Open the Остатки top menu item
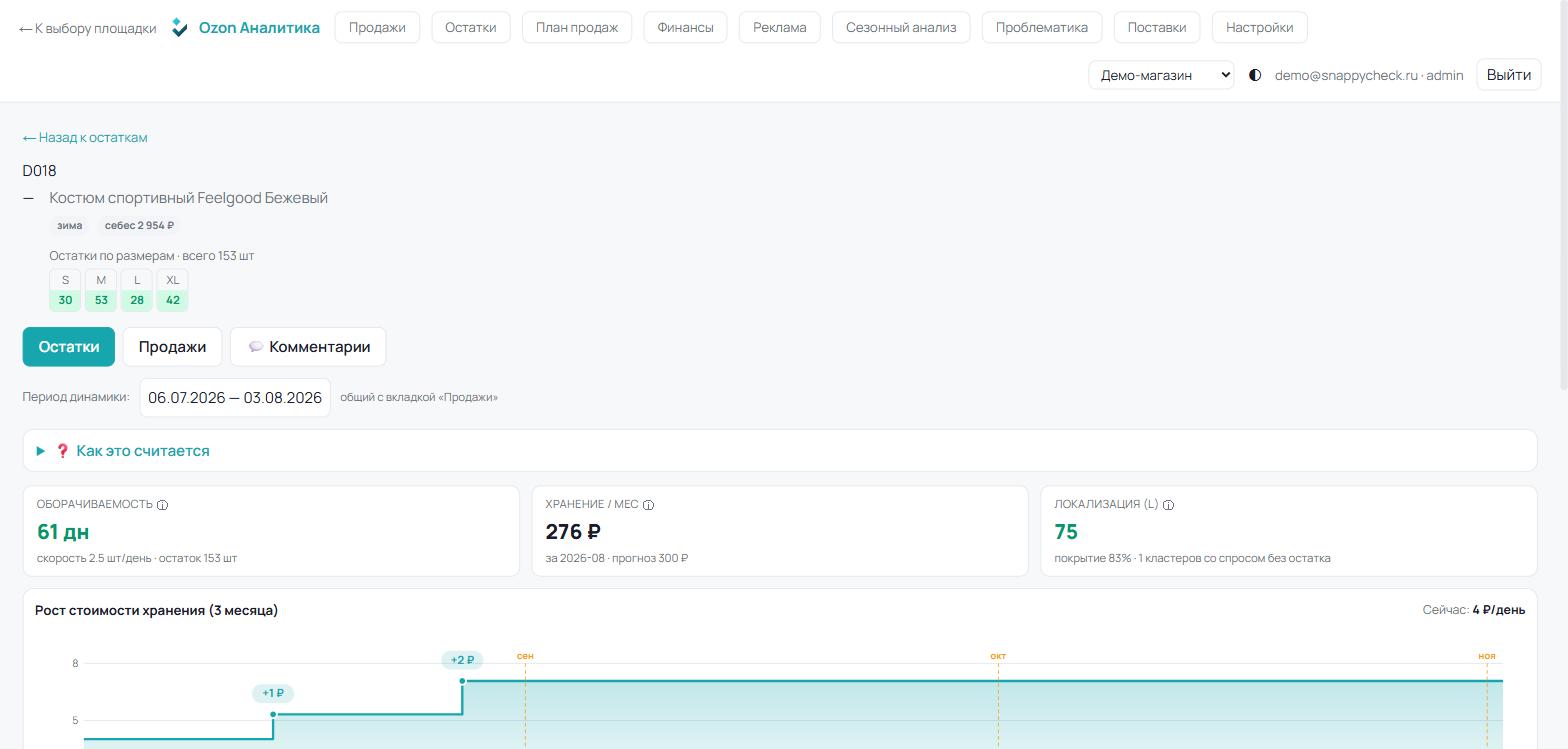 pos(471,27)
